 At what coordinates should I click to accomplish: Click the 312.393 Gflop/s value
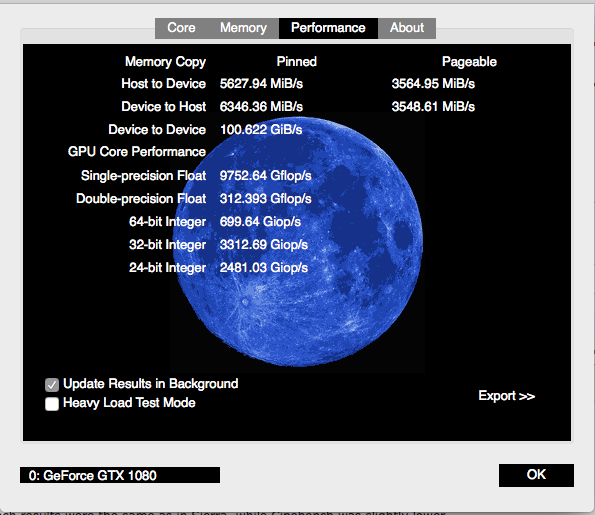pos(266,198)
